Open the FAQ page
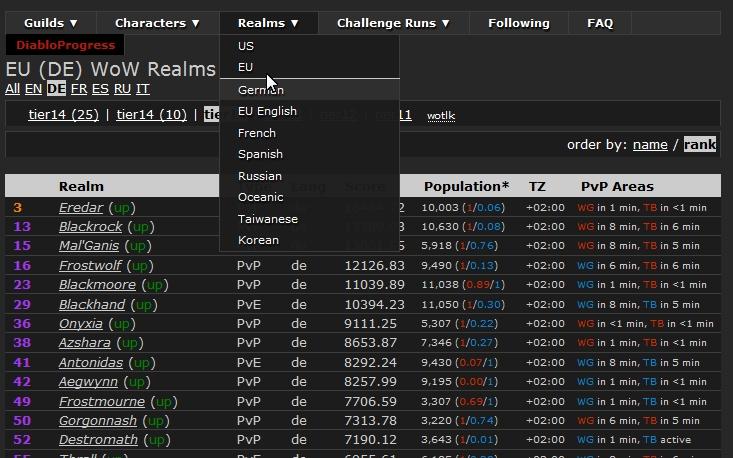The height and width of the screenshot is (458, 733). pyautogui.click(x=600, y=23)
